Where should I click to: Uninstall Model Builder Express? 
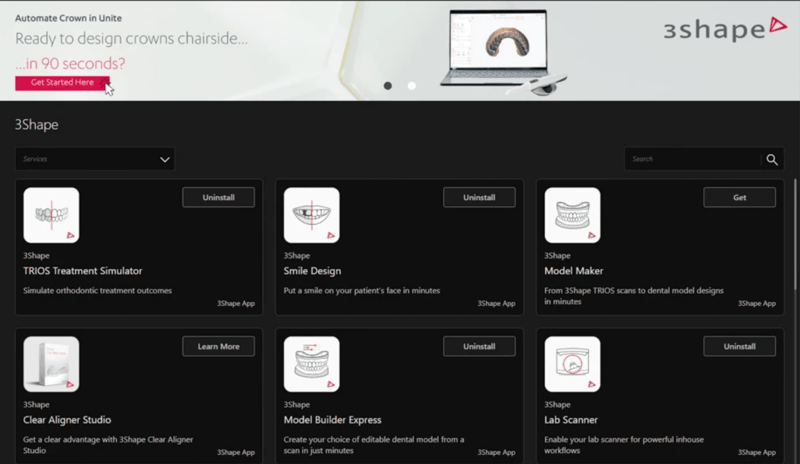(x=479, y=347)
